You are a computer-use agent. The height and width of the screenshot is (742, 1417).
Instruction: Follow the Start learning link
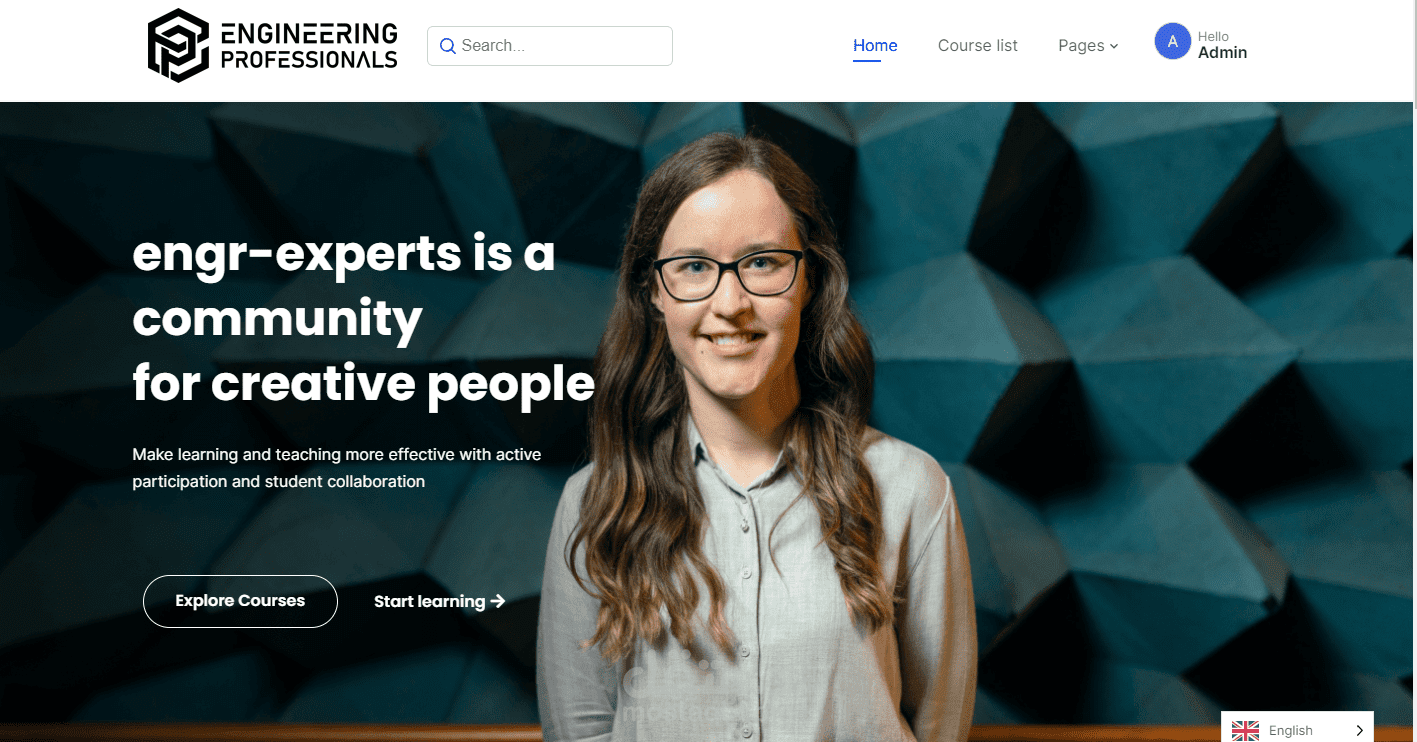point(439,601)
